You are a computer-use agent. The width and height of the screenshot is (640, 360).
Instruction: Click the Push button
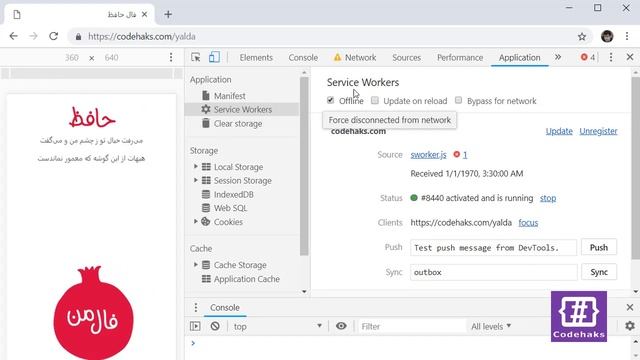(x=599, y=247)
